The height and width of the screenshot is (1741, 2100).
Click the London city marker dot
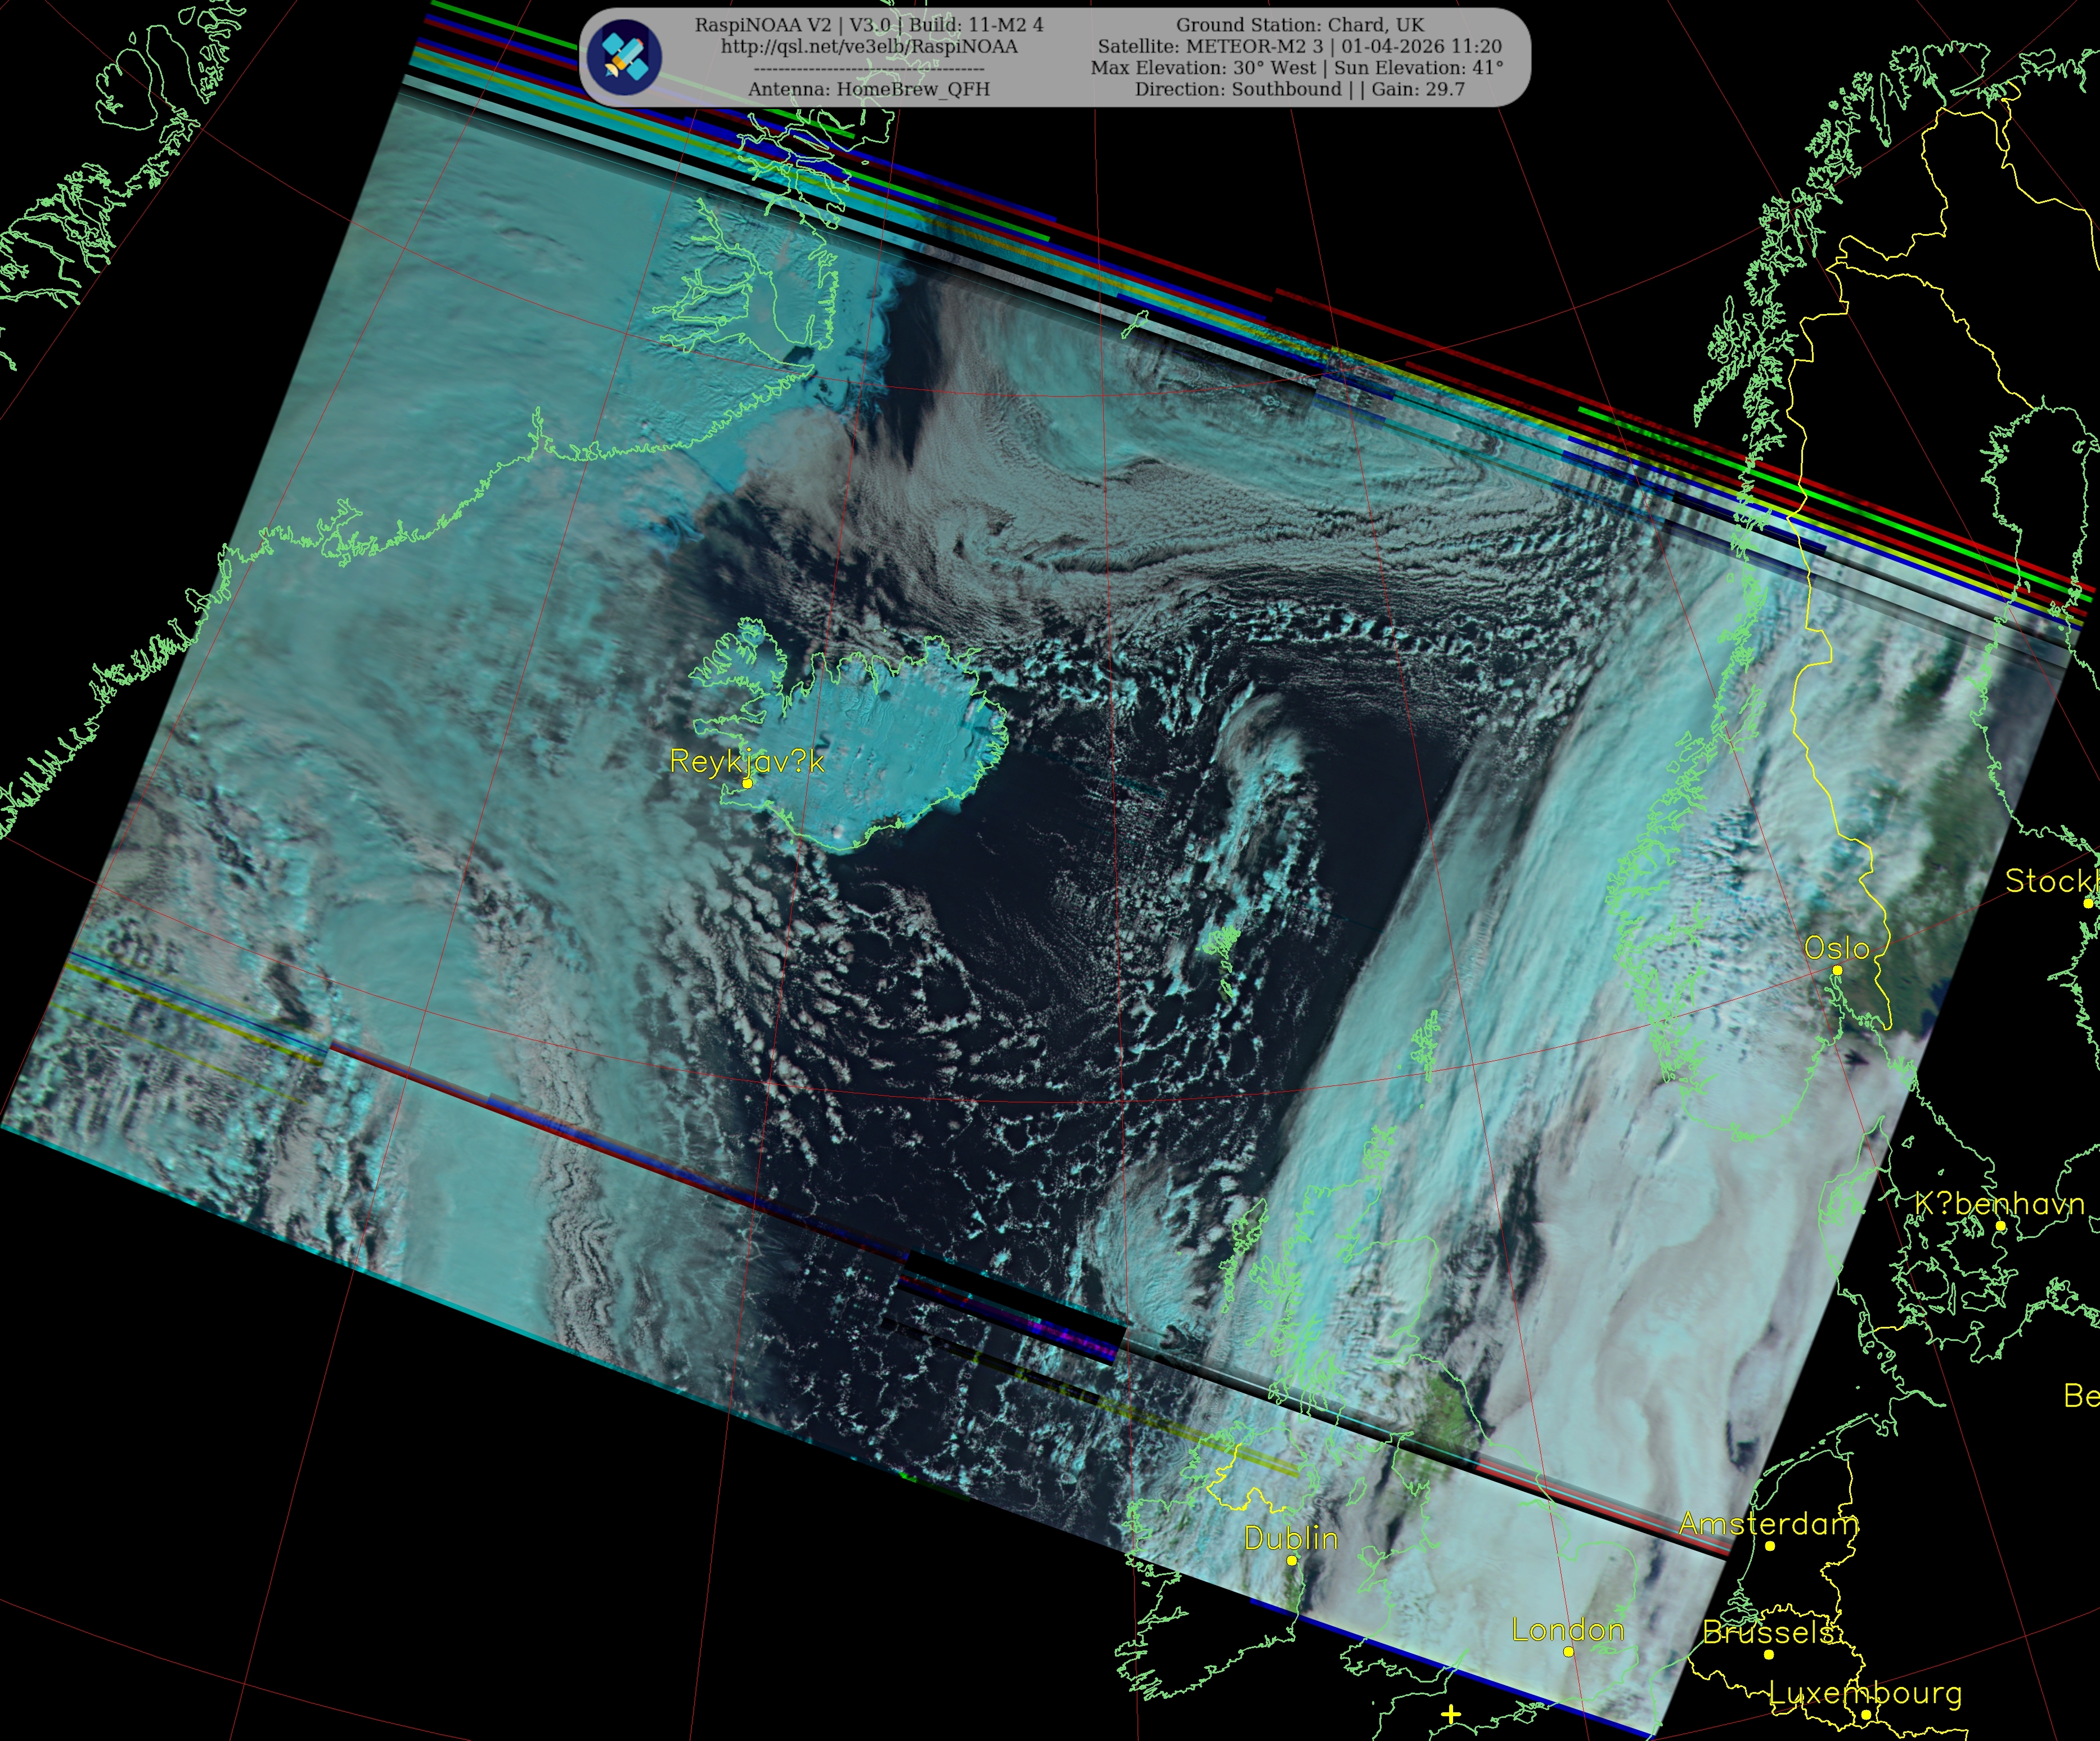point(1568,1652)
